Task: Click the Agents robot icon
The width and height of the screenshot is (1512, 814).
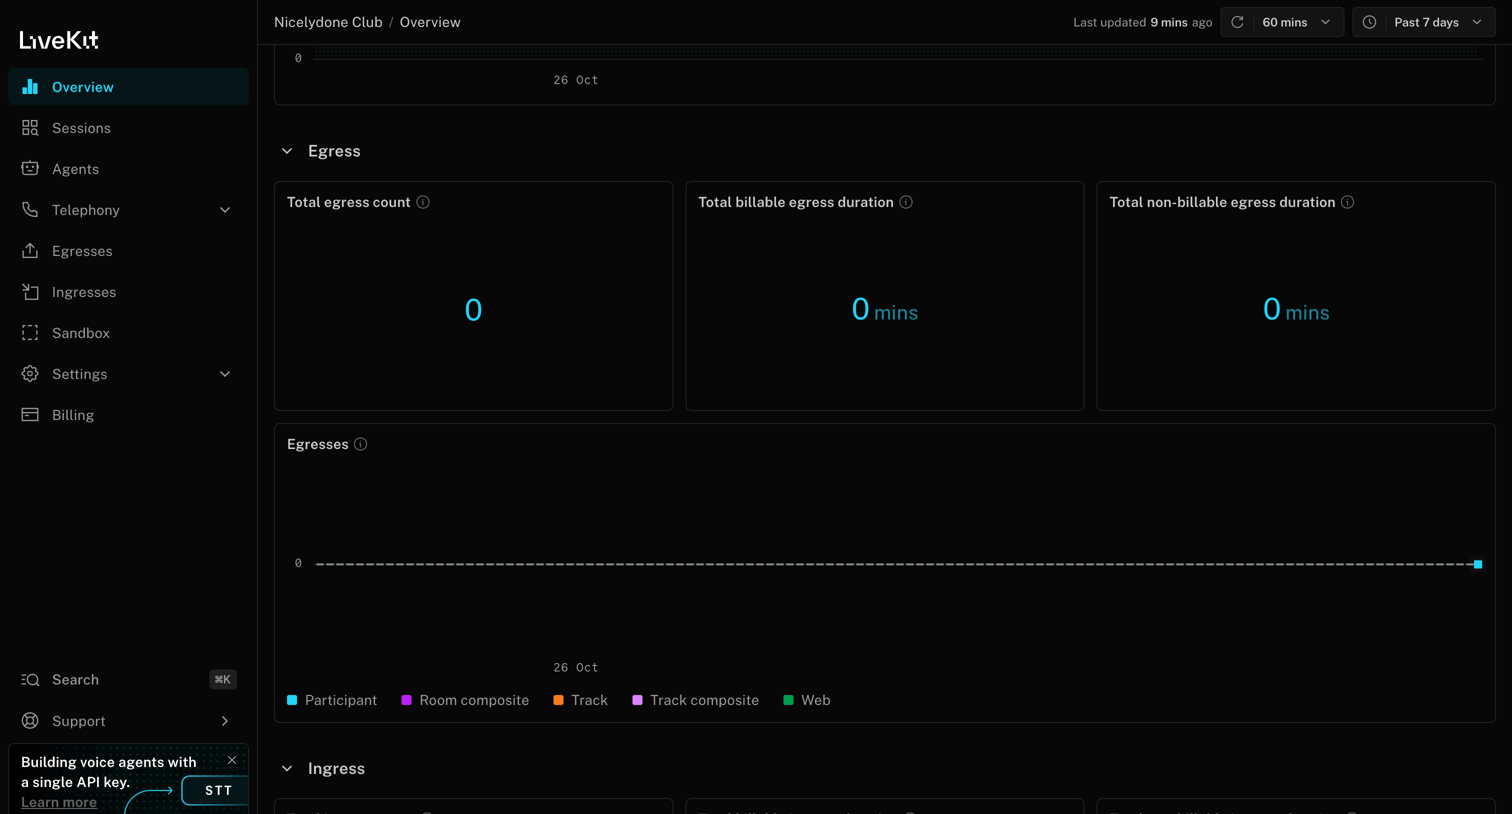Action: pos(30,169)
